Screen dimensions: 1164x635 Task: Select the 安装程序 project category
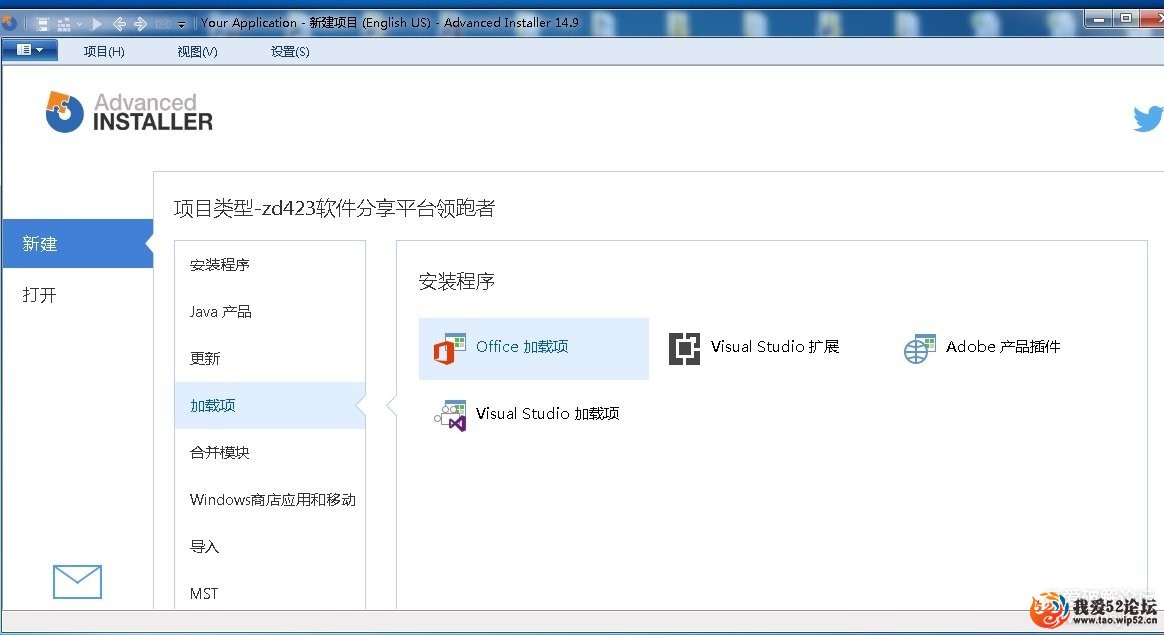[270, 265]
